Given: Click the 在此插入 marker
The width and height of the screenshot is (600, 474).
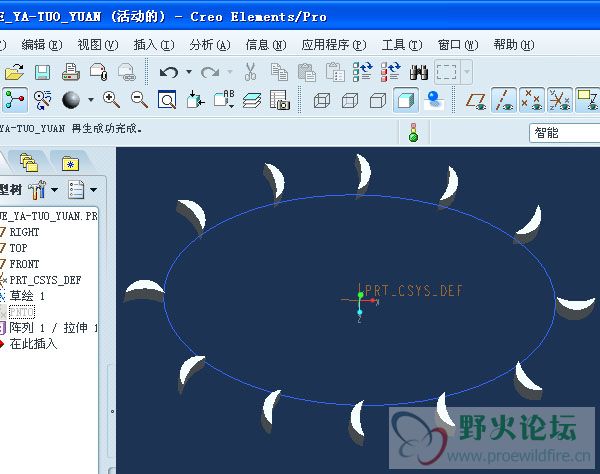Looking at the screenshot, I should [33, 344].
